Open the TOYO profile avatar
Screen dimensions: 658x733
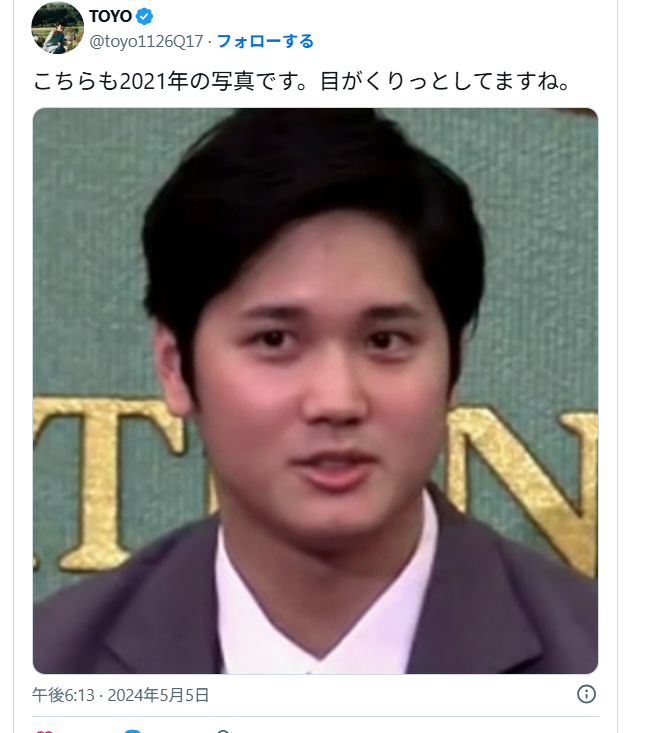tap(57, 28)
